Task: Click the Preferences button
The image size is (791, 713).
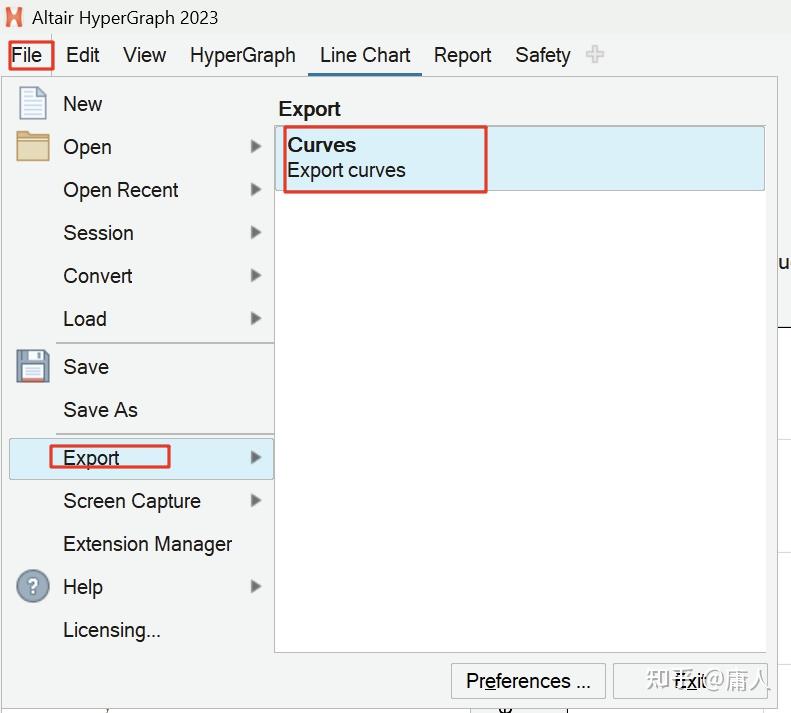Action: coord(528,681)
